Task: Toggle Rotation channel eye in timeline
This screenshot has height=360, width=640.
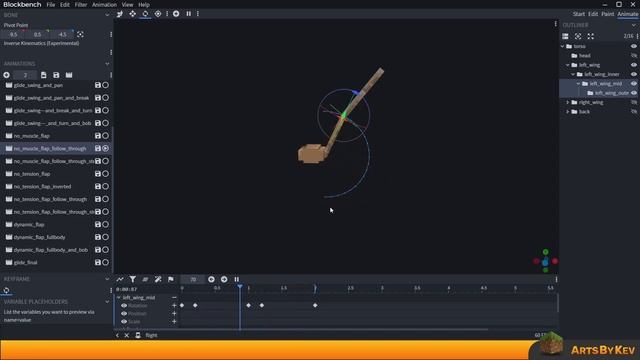Action: (x=124, y=306)
